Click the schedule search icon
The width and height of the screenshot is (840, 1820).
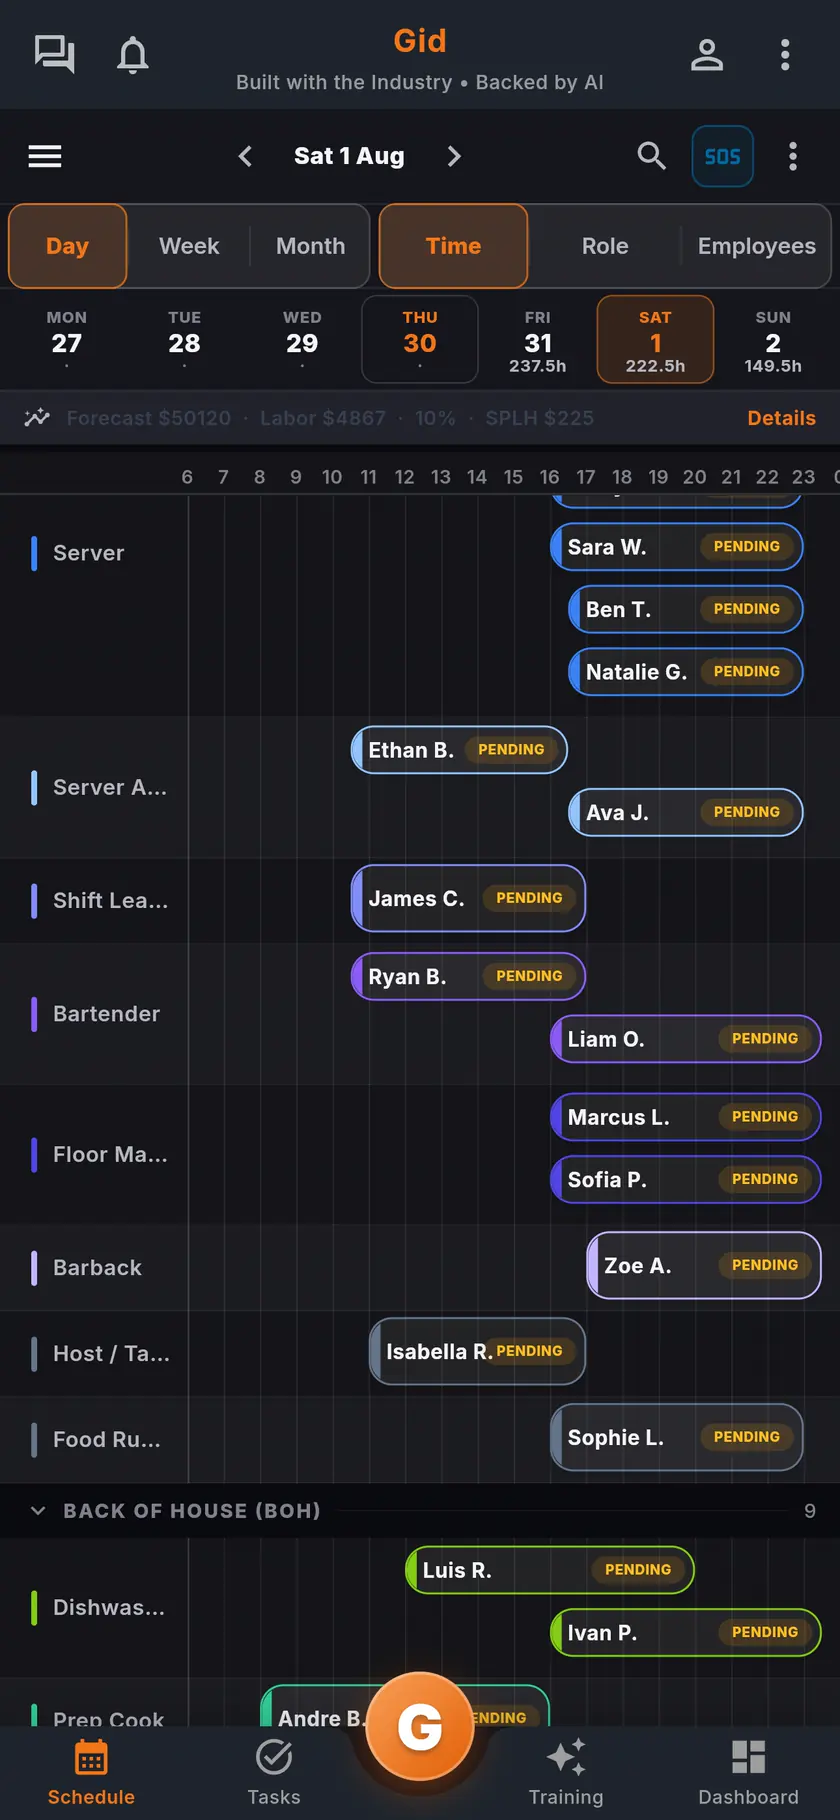[x=652, y=156]
